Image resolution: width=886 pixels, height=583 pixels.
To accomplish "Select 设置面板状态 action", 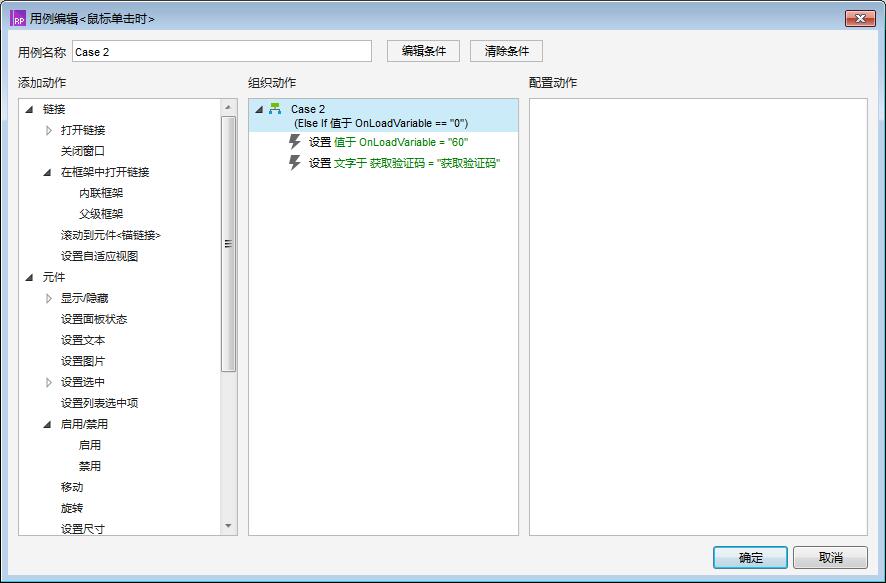I will 94,319.
